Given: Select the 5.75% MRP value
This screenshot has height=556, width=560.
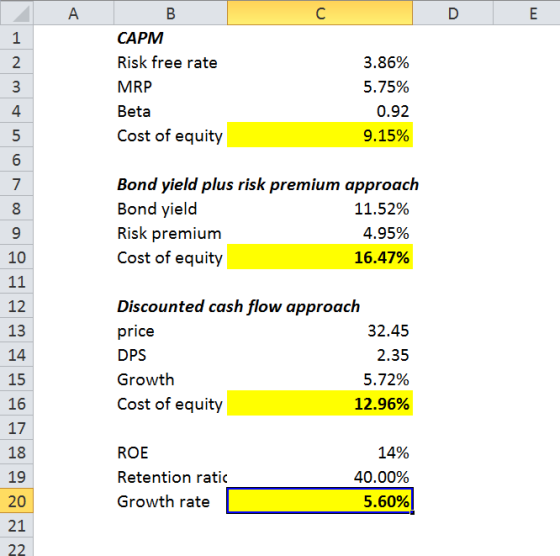Looking at the screenshot, I should click(320, 86).
